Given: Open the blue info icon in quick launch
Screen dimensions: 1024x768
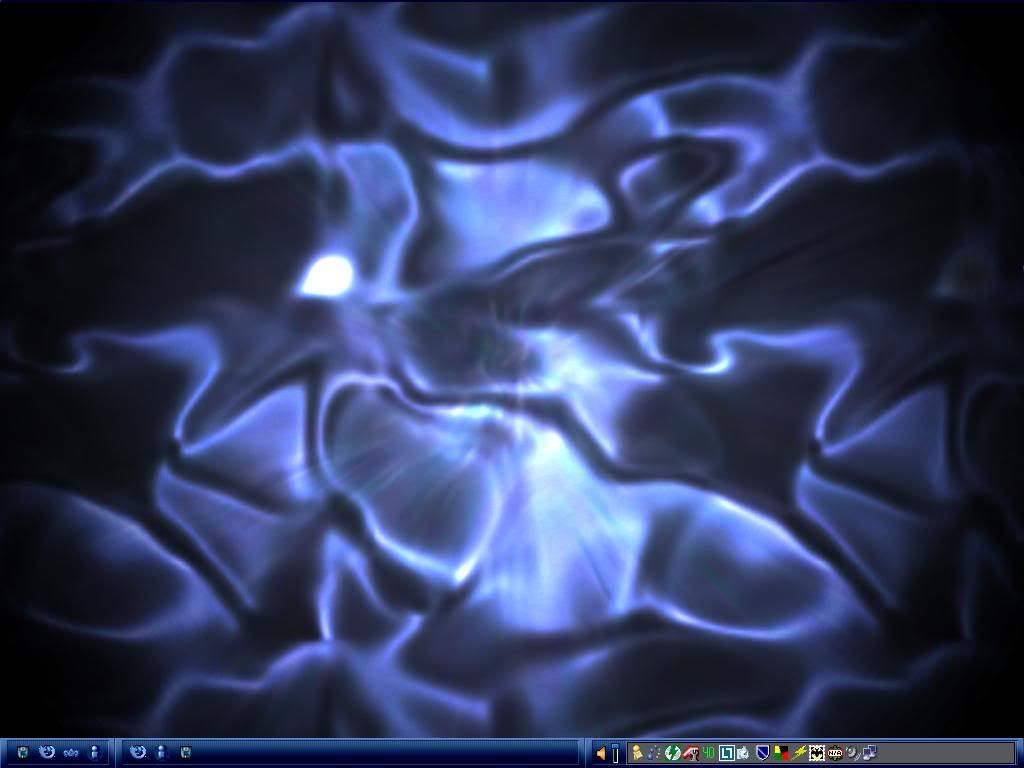Looking at the screenshot, I should coord(95,752).
